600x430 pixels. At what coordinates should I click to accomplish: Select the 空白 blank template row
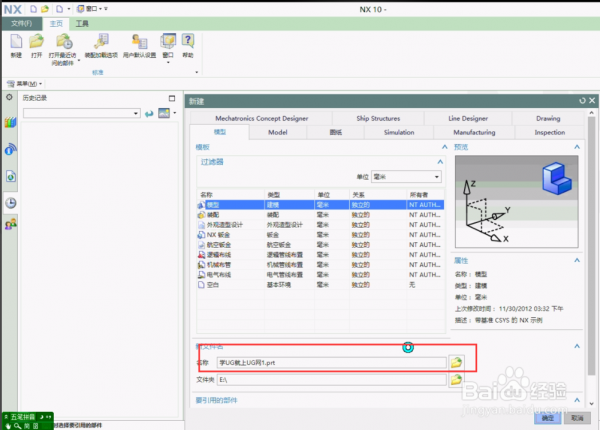[x=320, y=285]
